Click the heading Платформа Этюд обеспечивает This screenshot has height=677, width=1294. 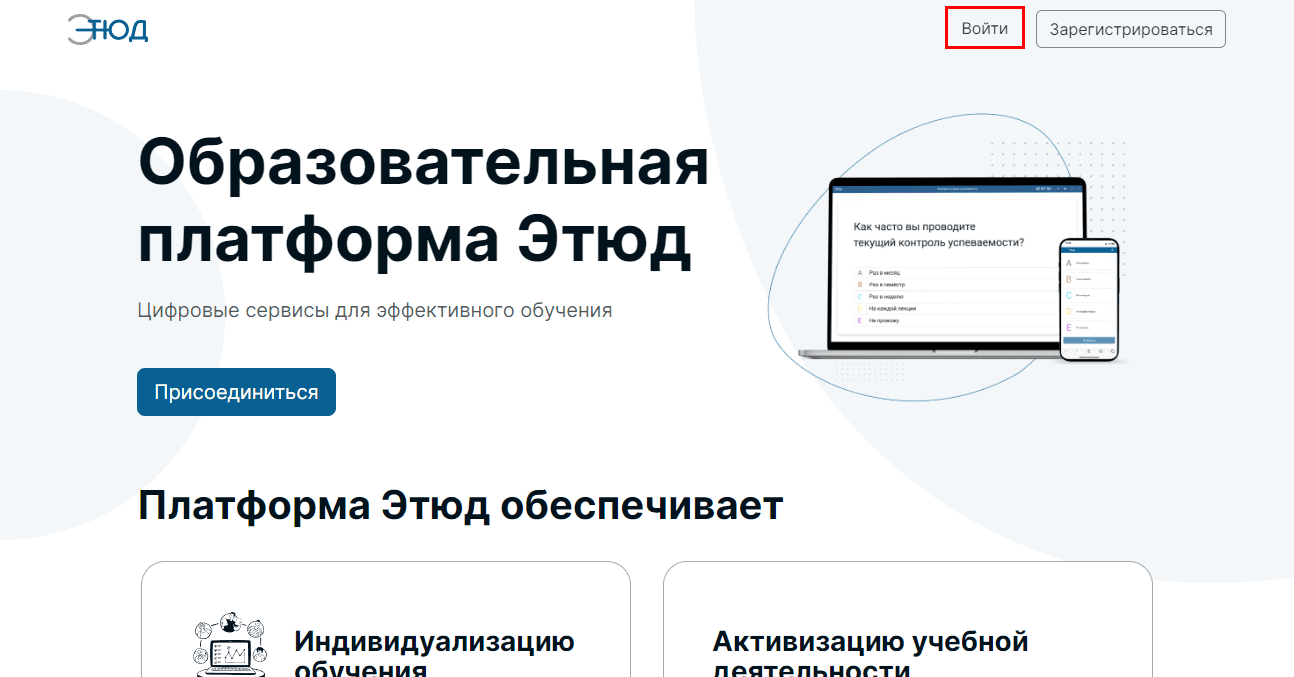pyautogui.click(x=460, y=506)
